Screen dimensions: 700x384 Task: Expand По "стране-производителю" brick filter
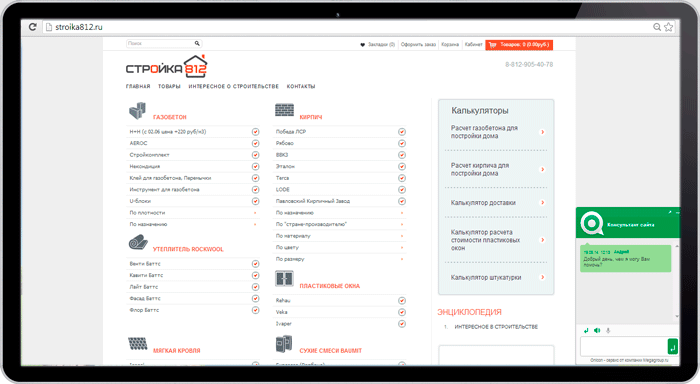402,225
